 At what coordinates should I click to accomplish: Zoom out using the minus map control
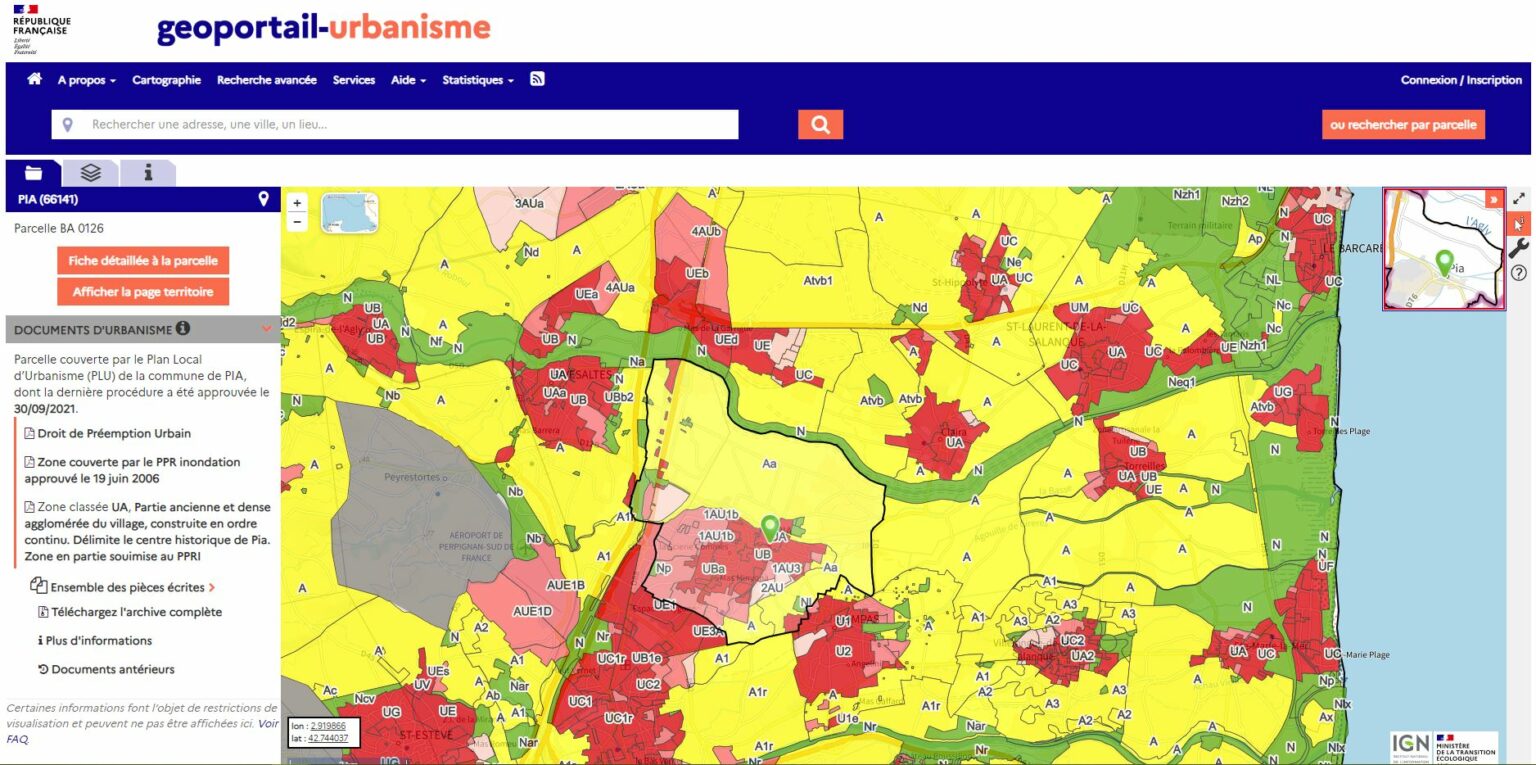[296, 223]
